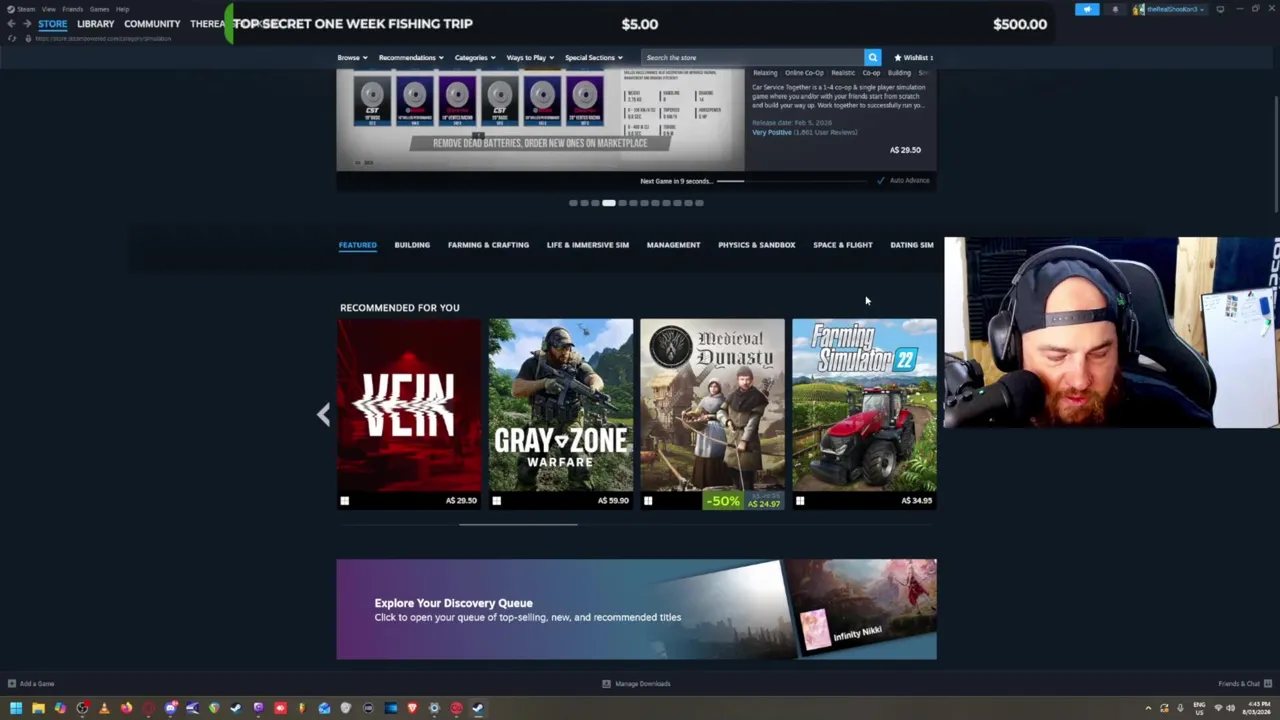The width and height of the screenshot is (1280, 720).
Task: Click the A$ 29.50 featured game price
Action: pos(905,150)
